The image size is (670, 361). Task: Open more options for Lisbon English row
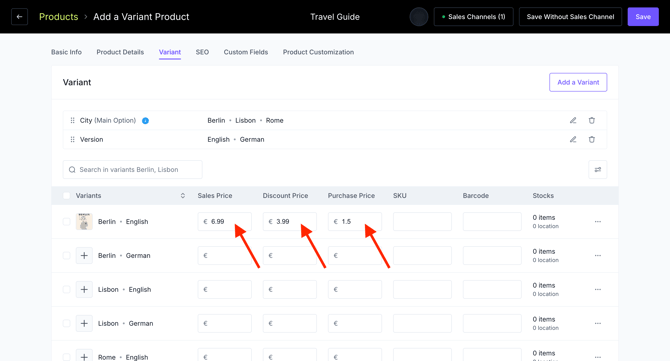point(598,289)
